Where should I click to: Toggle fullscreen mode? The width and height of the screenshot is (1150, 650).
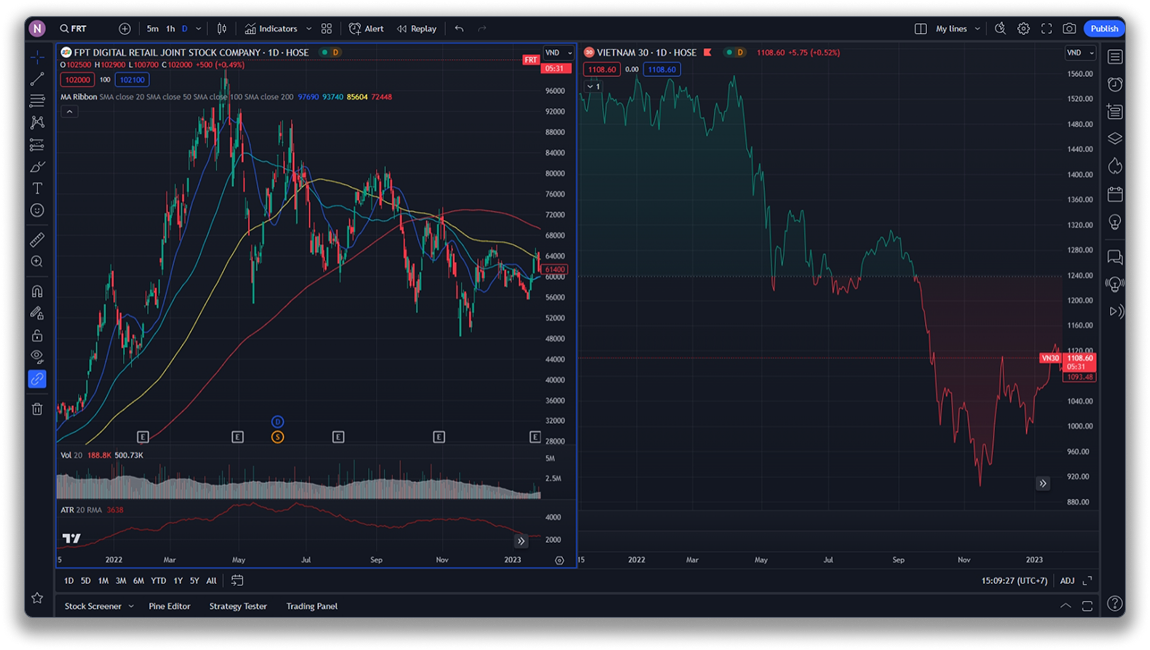[x=1047, y=29]
